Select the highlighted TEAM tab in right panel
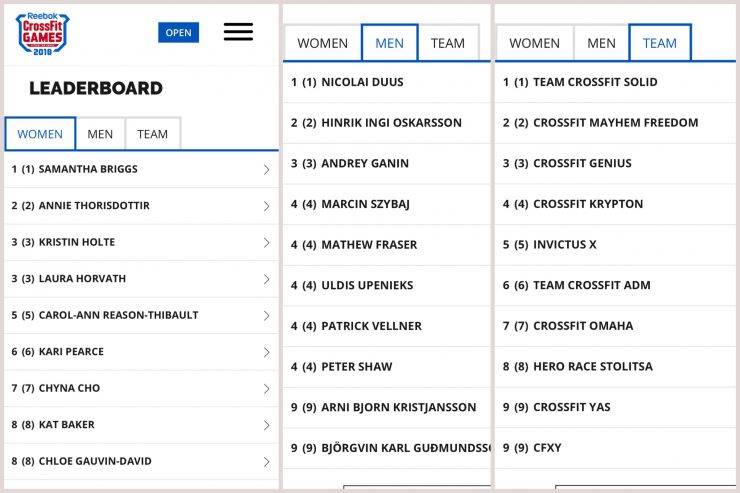This screenshot has height=493, width=740. coord(660,43)
